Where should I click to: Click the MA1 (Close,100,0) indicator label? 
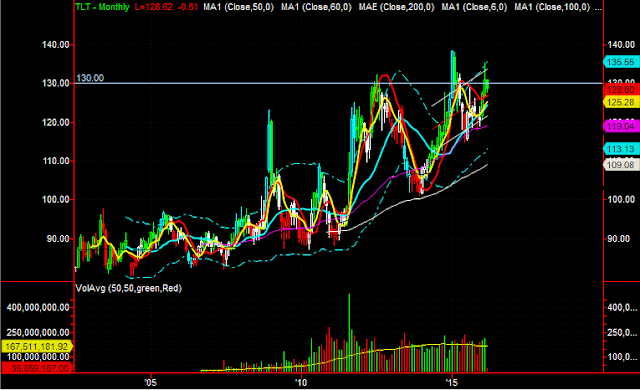552,7
